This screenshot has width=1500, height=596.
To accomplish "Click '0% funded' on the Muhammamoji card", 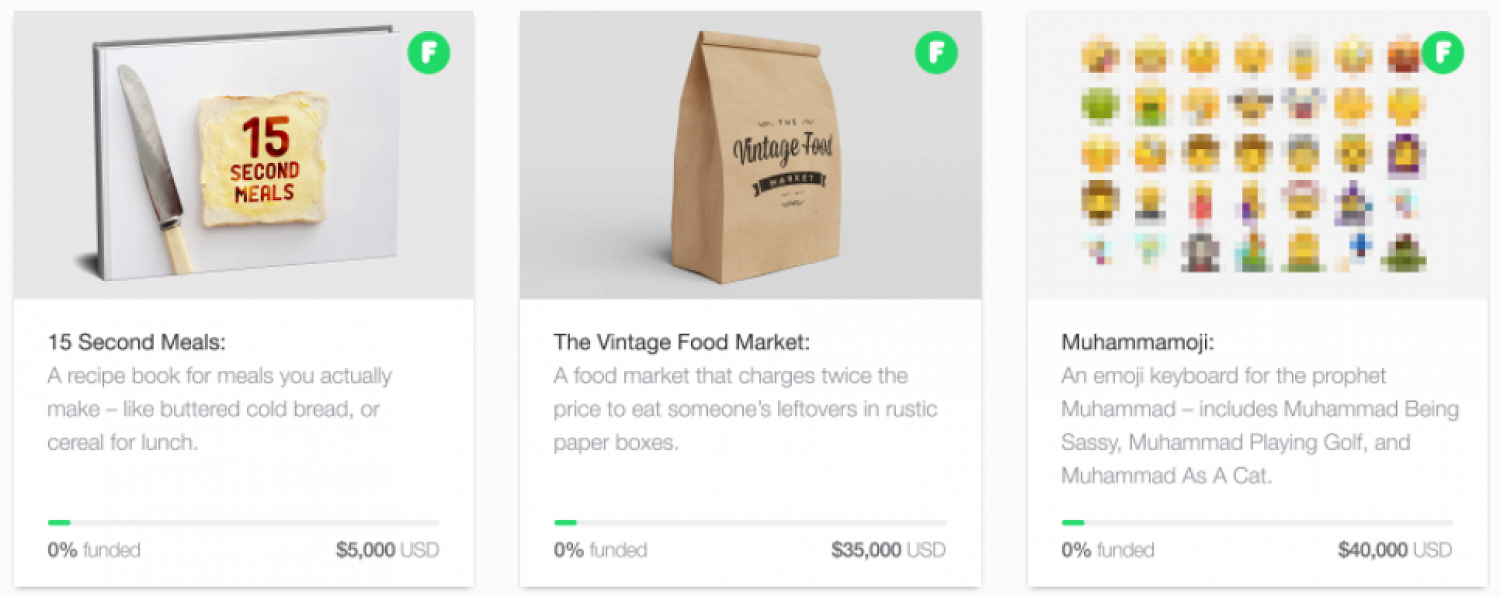I will tap(1107, 550).
